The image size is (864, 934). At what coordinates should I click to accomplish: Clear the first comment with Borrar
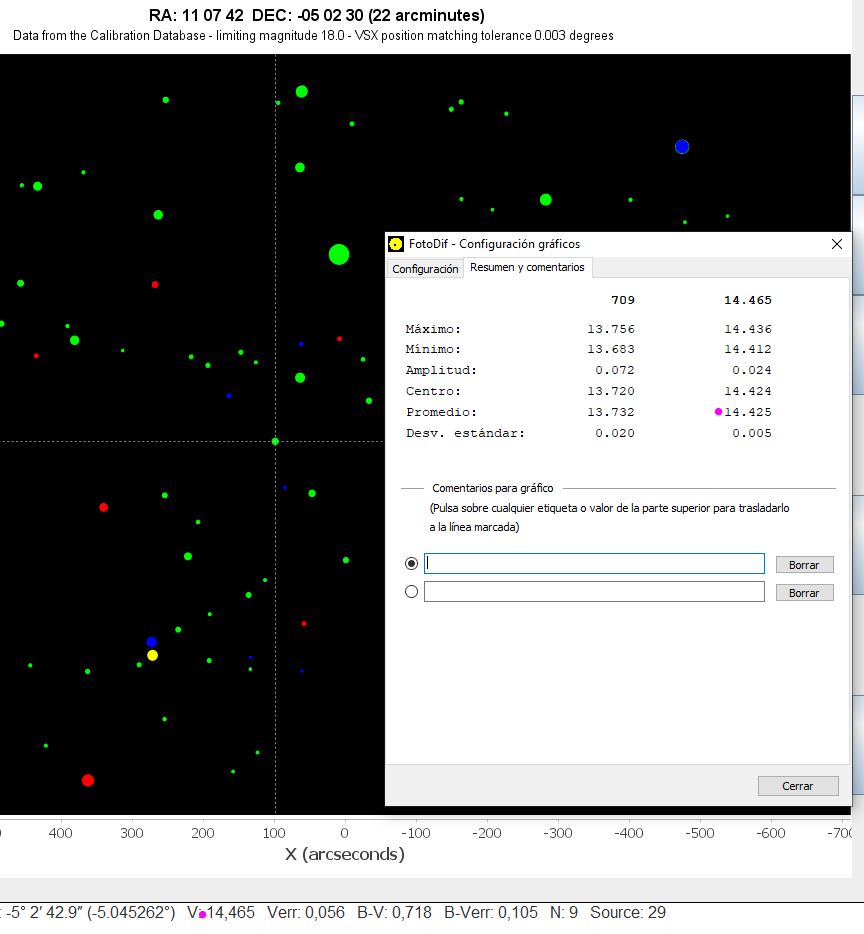[804, 565]
